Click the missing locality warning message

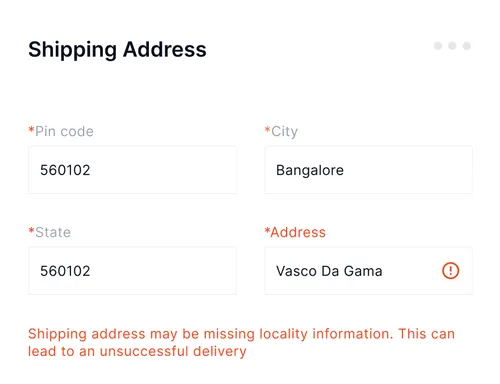(241, 343)
